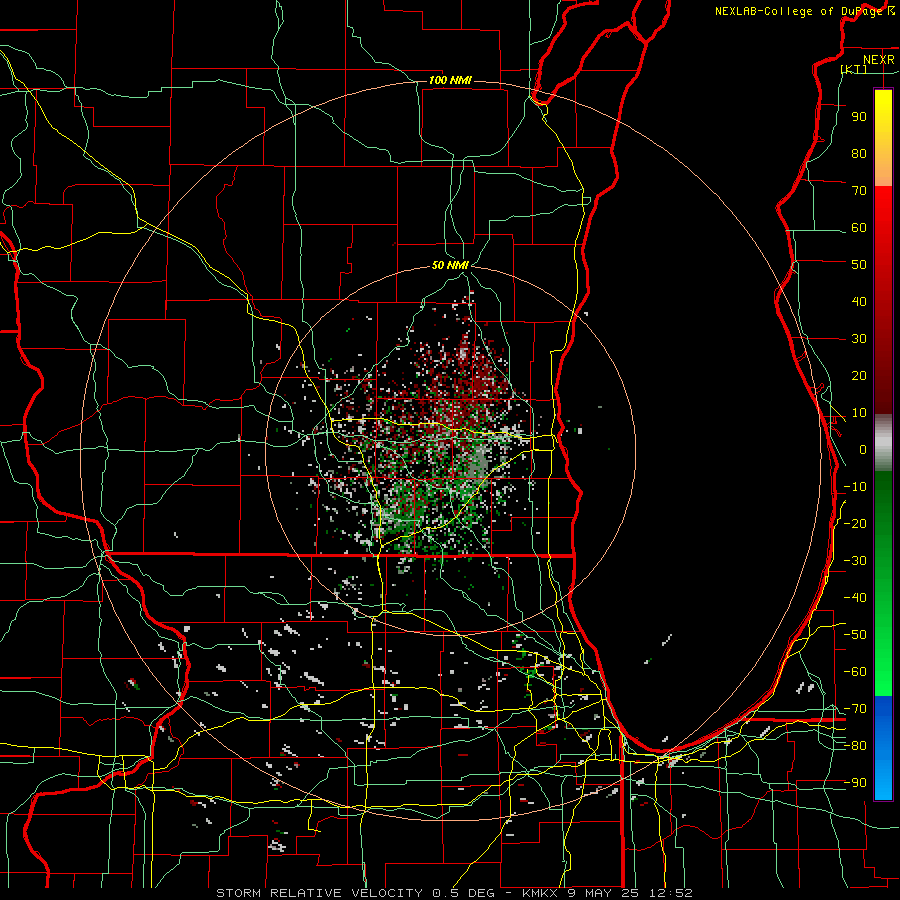Click the 30 value on color scale
The height and width of the screenshot is (900, 900).
[859, 339]
